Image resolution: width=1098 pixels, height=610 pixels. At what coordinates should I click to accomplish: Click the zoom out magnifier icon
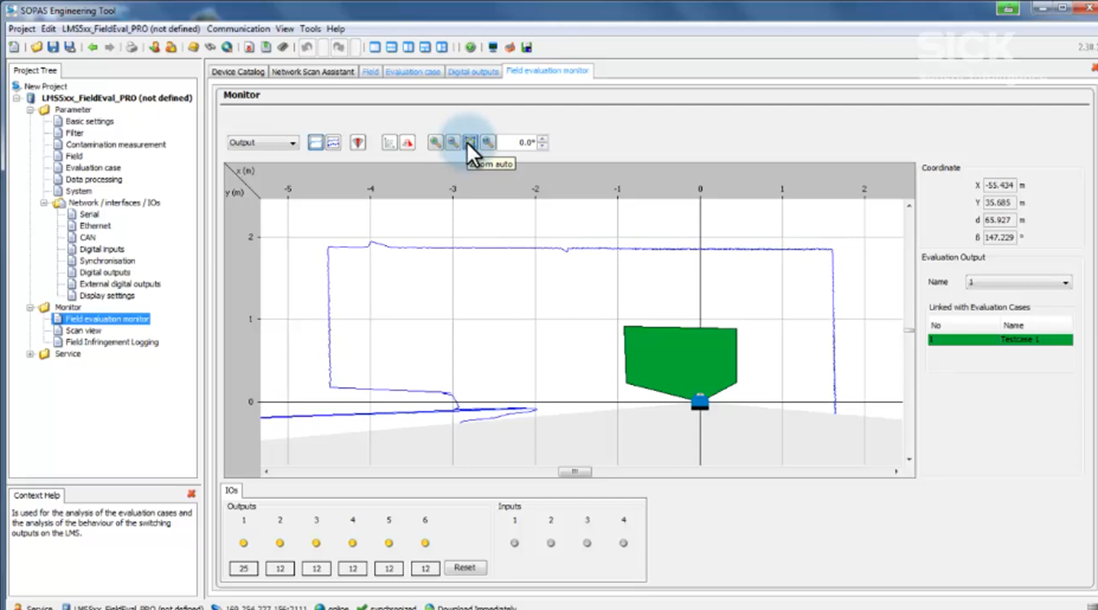pyautogui.click(x=453, y=143)
